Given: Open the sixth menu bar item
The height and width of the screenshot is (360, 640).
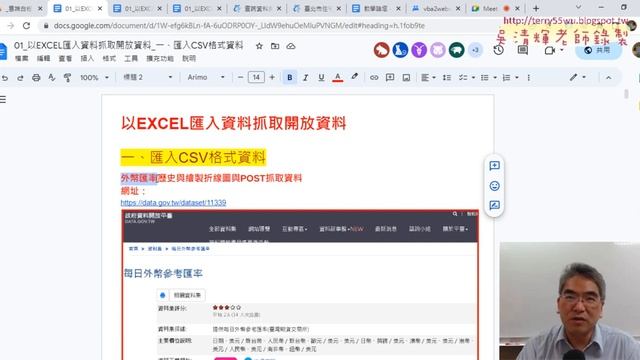Looking at the screenshot, I should click(131, 59).
